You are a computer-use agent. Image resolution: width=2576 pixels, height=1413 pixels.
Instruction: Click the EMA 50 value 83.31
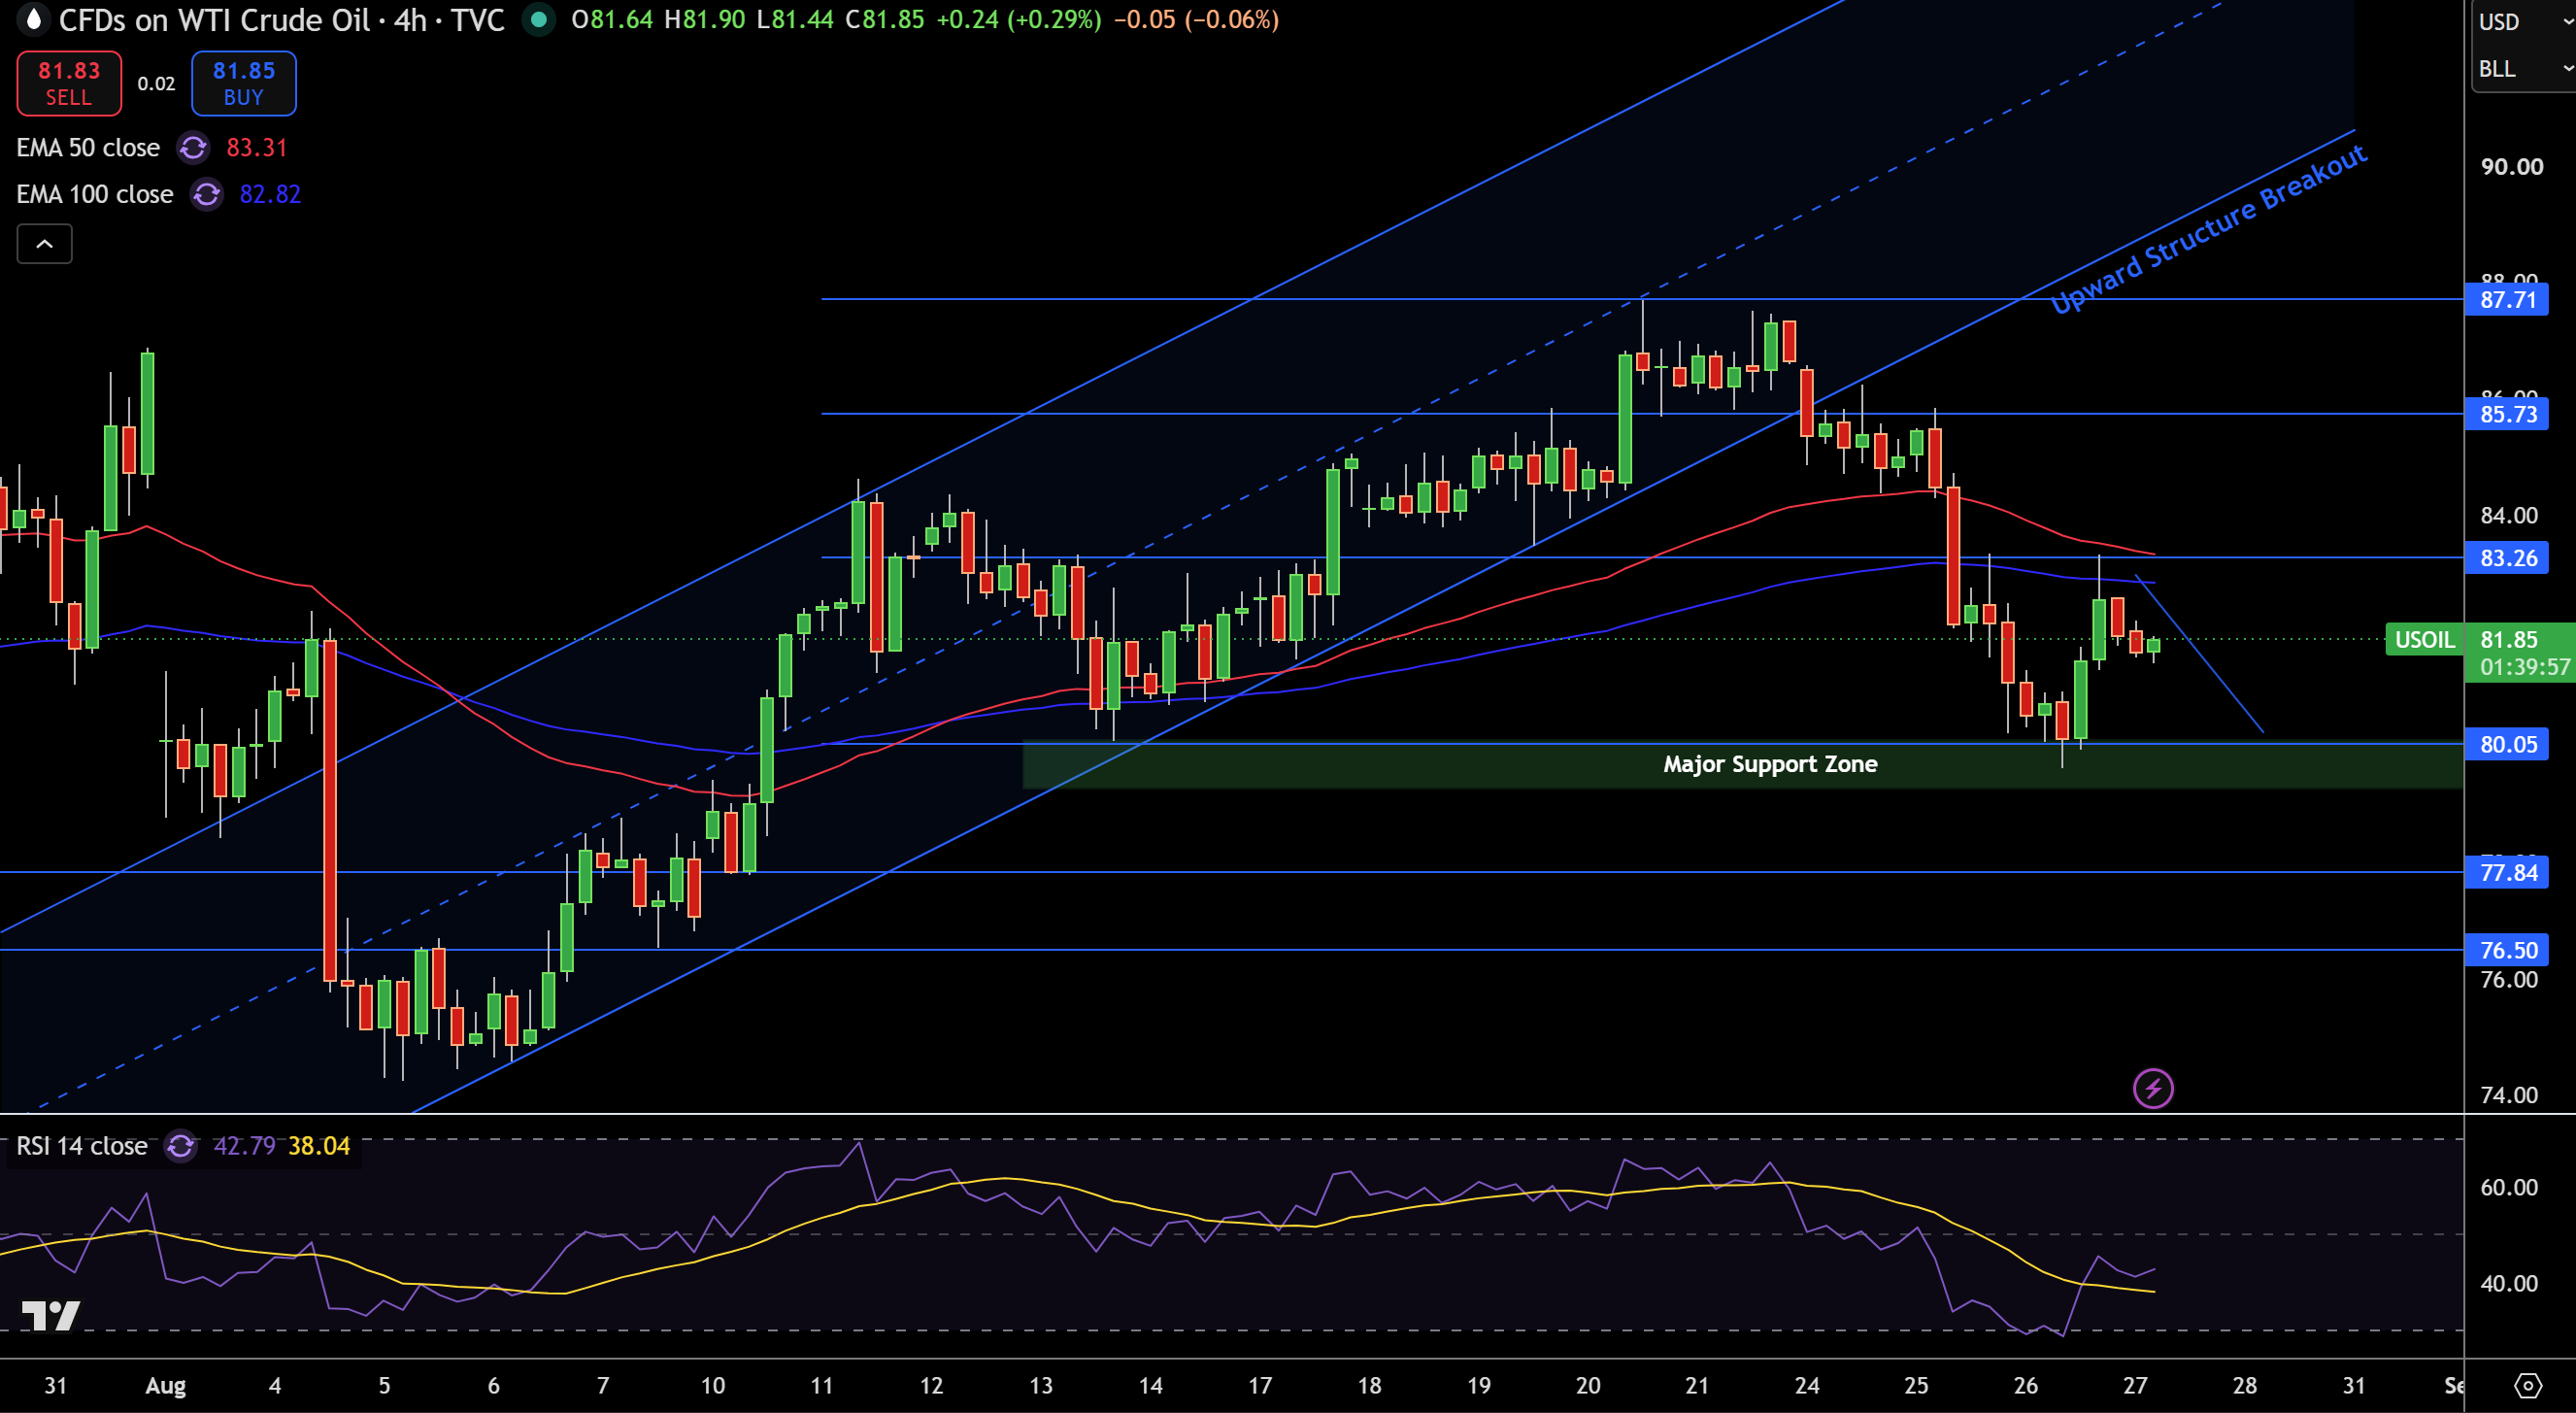257,148
